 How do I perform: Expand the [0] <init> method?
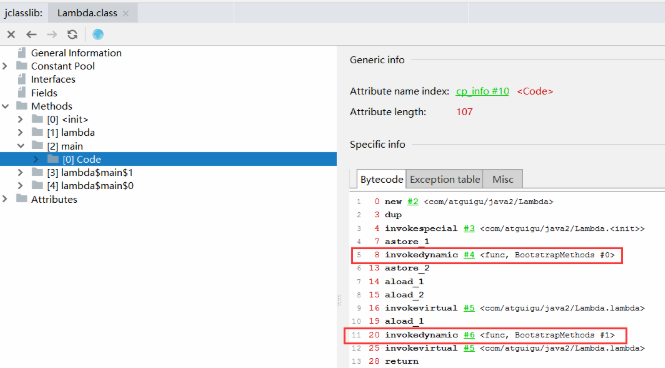20,120
